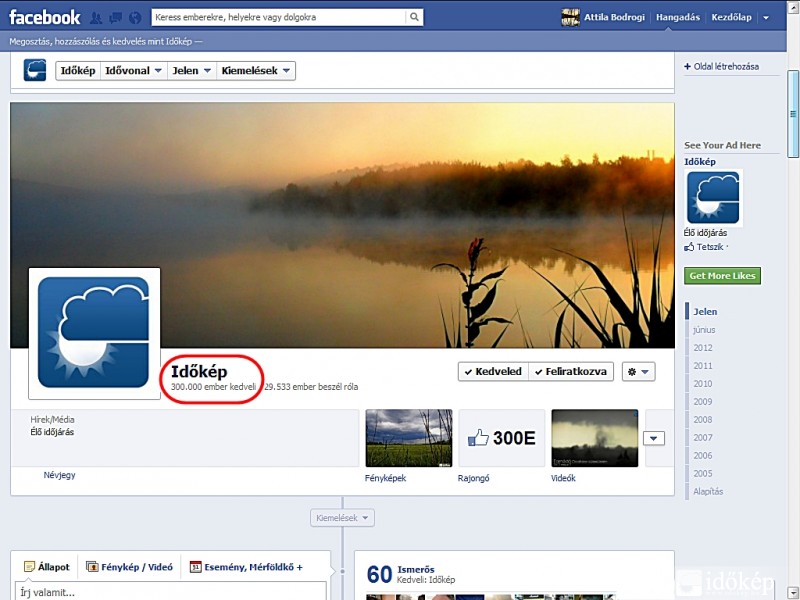The width and height of the screenshot is (800, 600).
Task: Toggle the Feliratkozva subscription button
Action: (x=571, y=372)
